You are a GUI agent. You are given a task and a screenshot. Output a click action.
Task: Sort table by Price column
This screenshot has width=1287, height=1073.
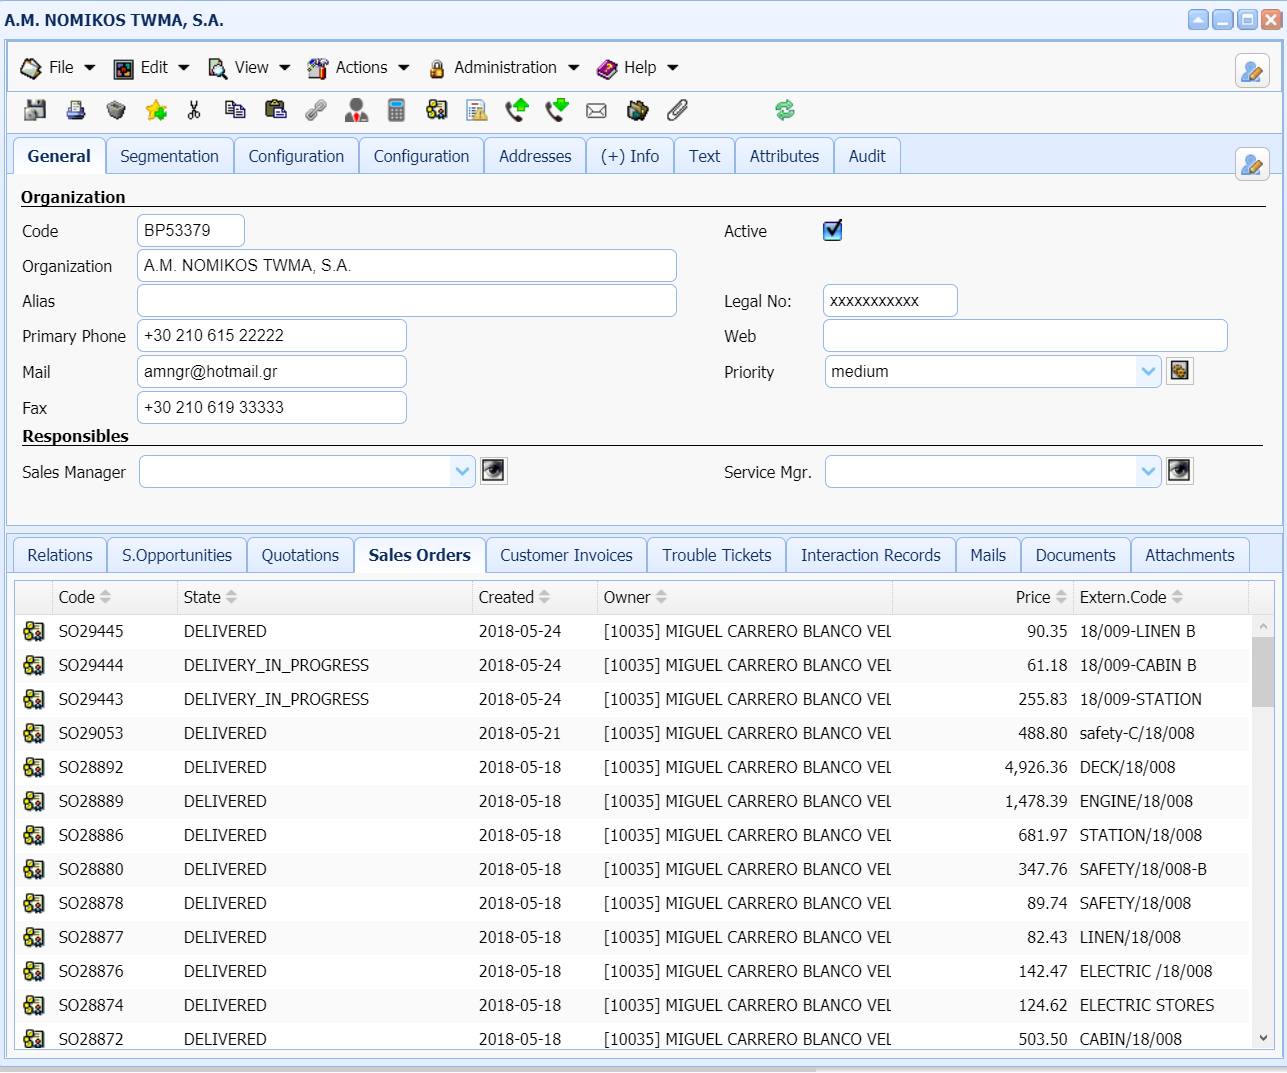pos(1041,597)
